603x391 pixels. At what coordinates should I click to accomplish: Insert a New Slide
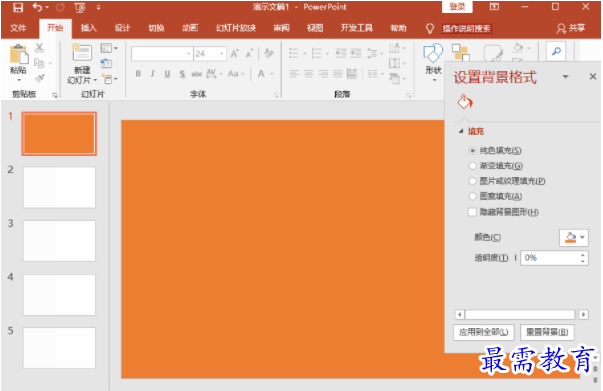click(82, 63)
